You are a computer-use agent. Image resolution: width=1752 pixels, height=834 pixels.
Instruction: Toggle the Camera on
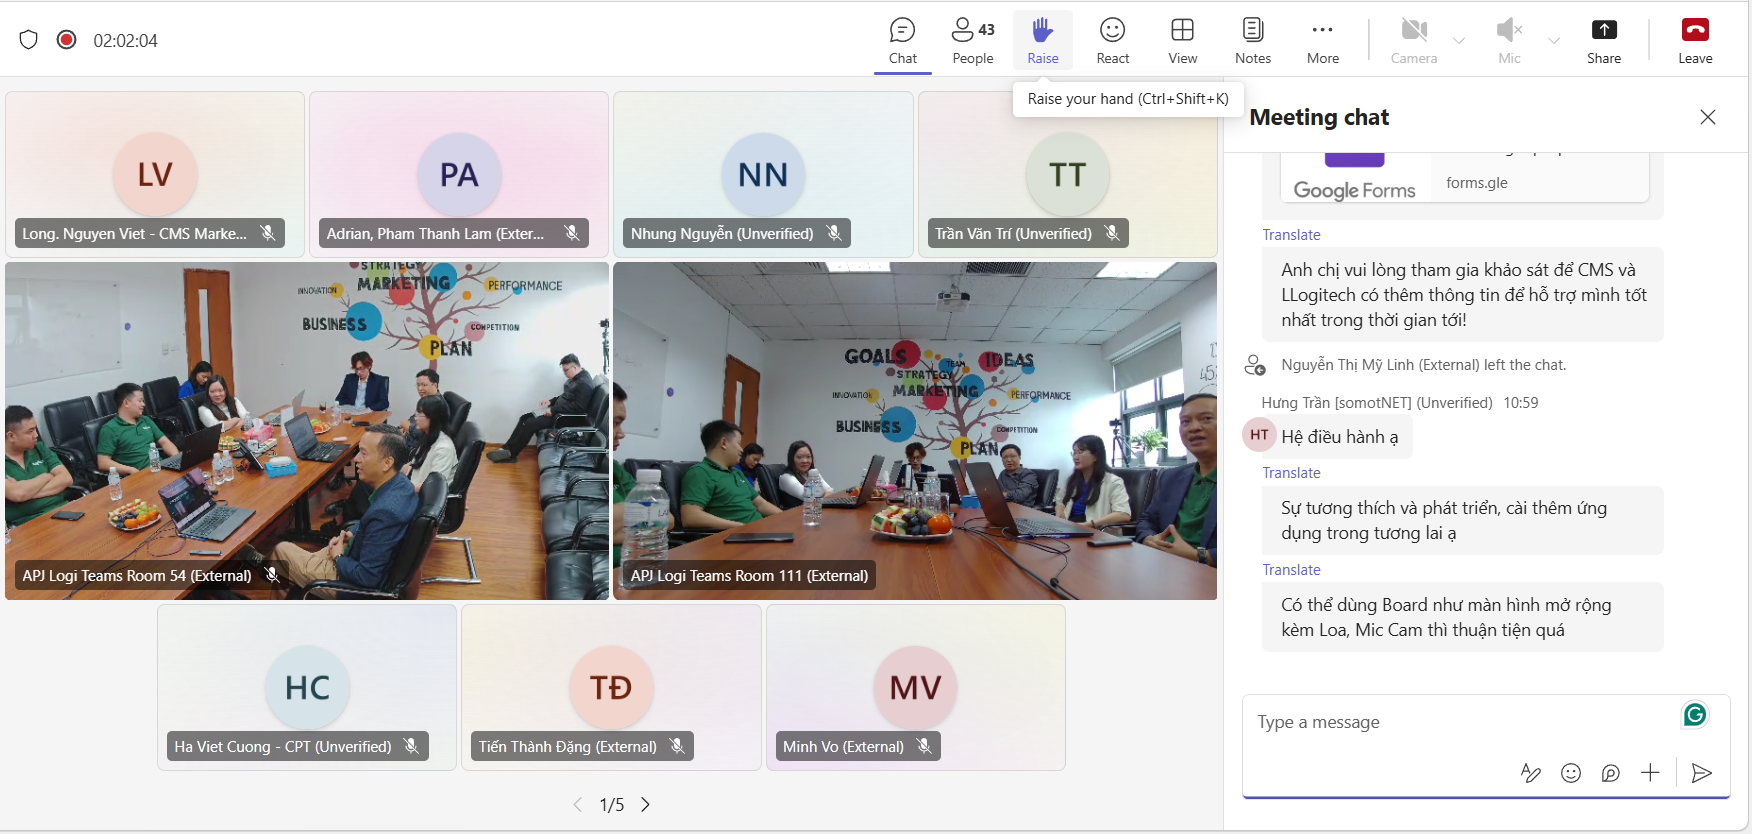point(1413,40)
